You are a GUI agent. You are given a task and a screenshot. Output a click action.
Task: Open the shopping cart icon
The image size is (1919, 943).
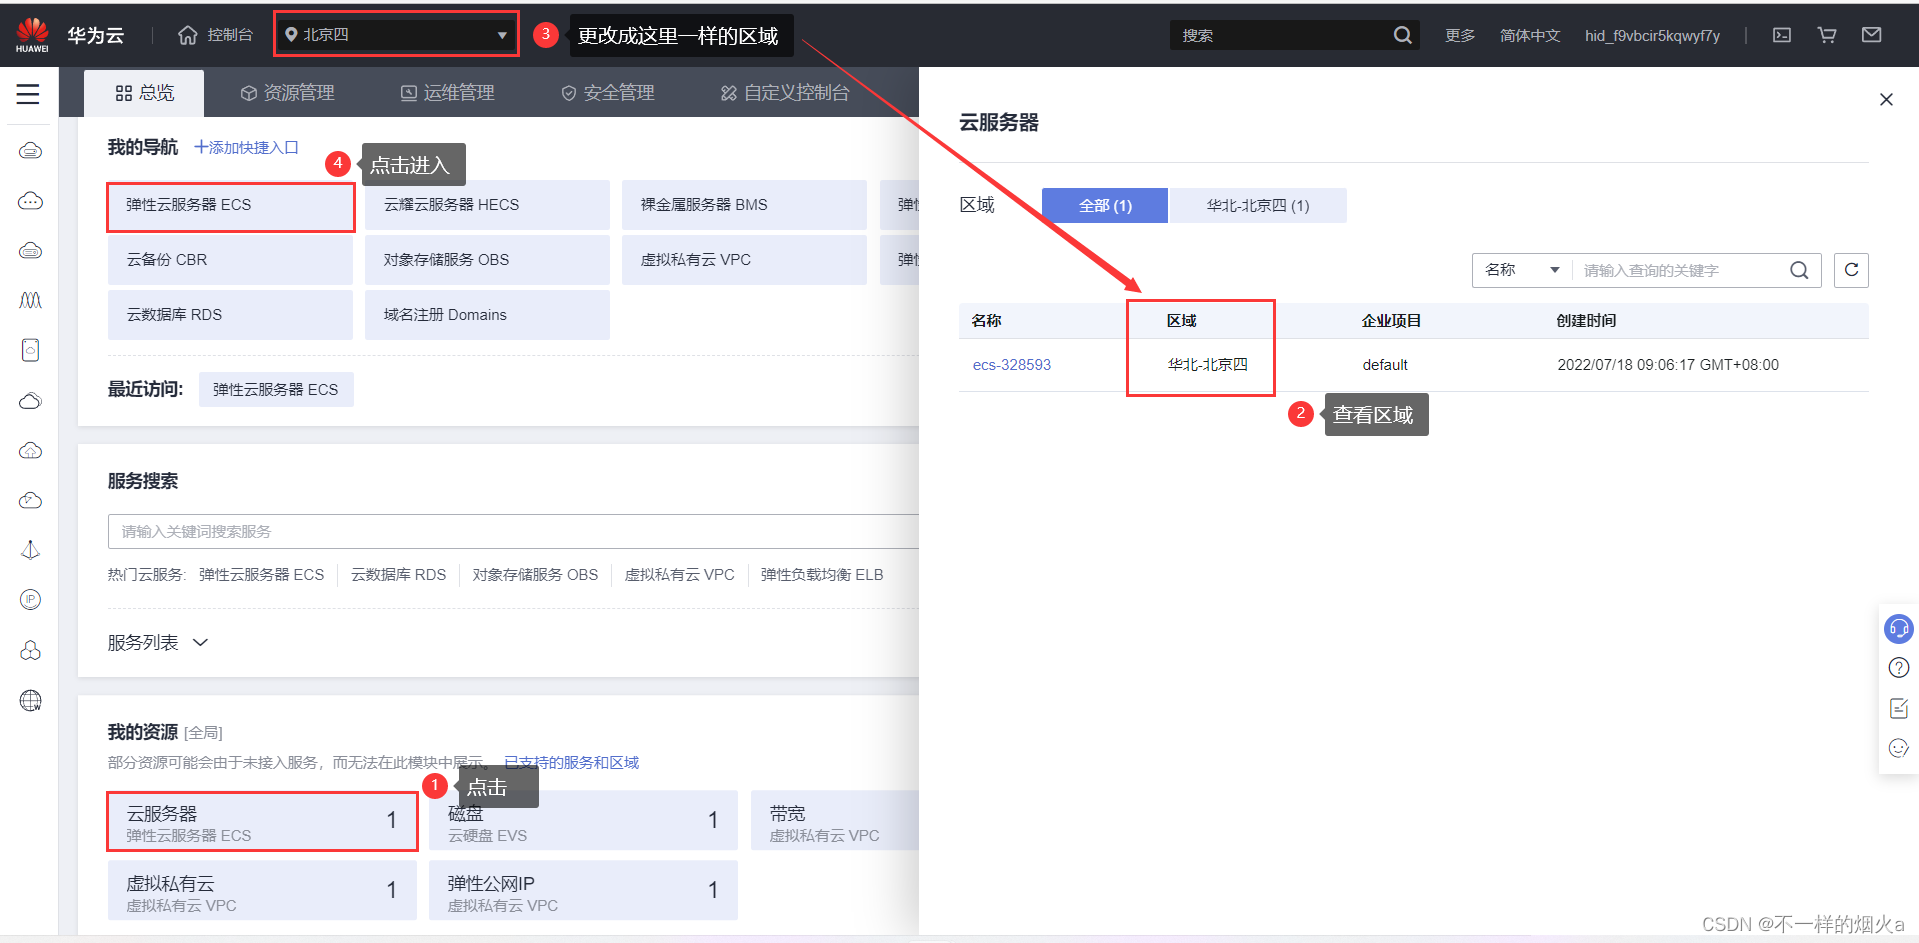(x=1827, y=35)
